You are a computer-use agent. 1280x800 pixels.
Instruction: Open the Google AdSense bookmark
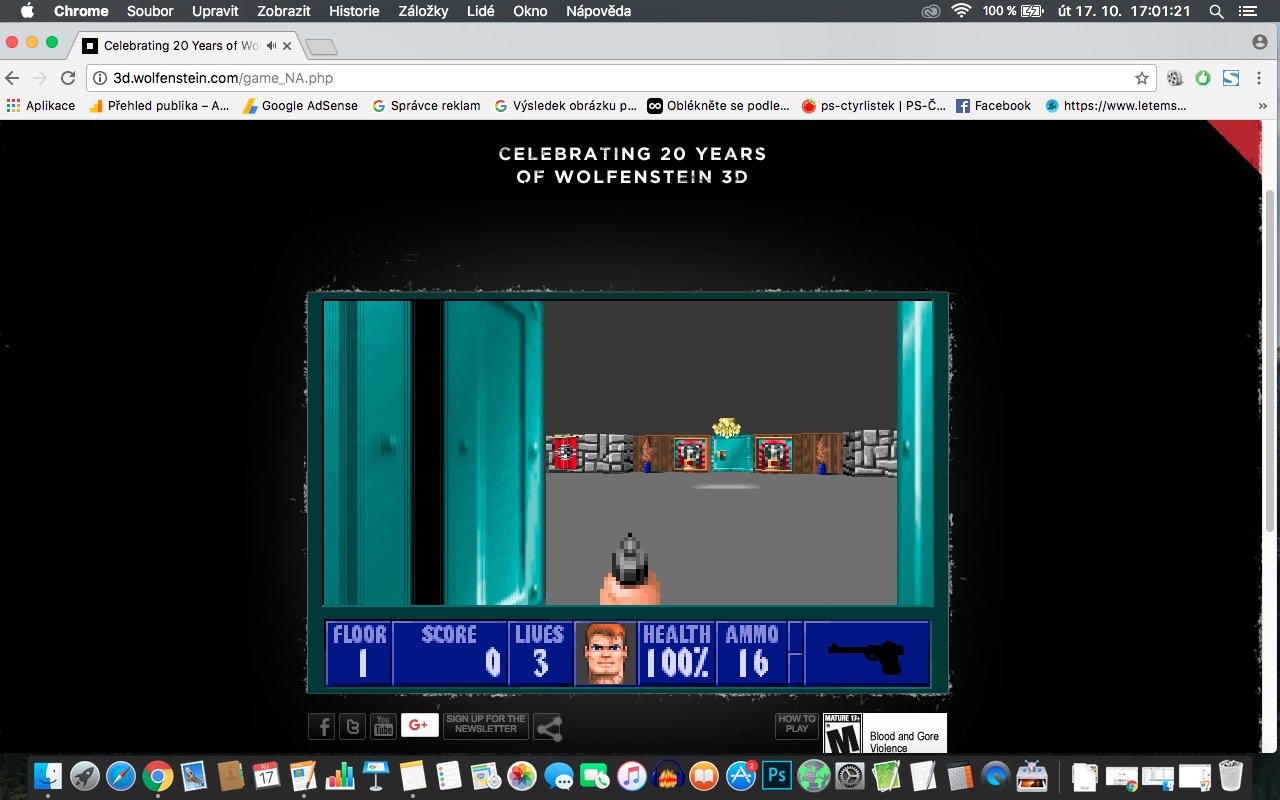point(300,105)
